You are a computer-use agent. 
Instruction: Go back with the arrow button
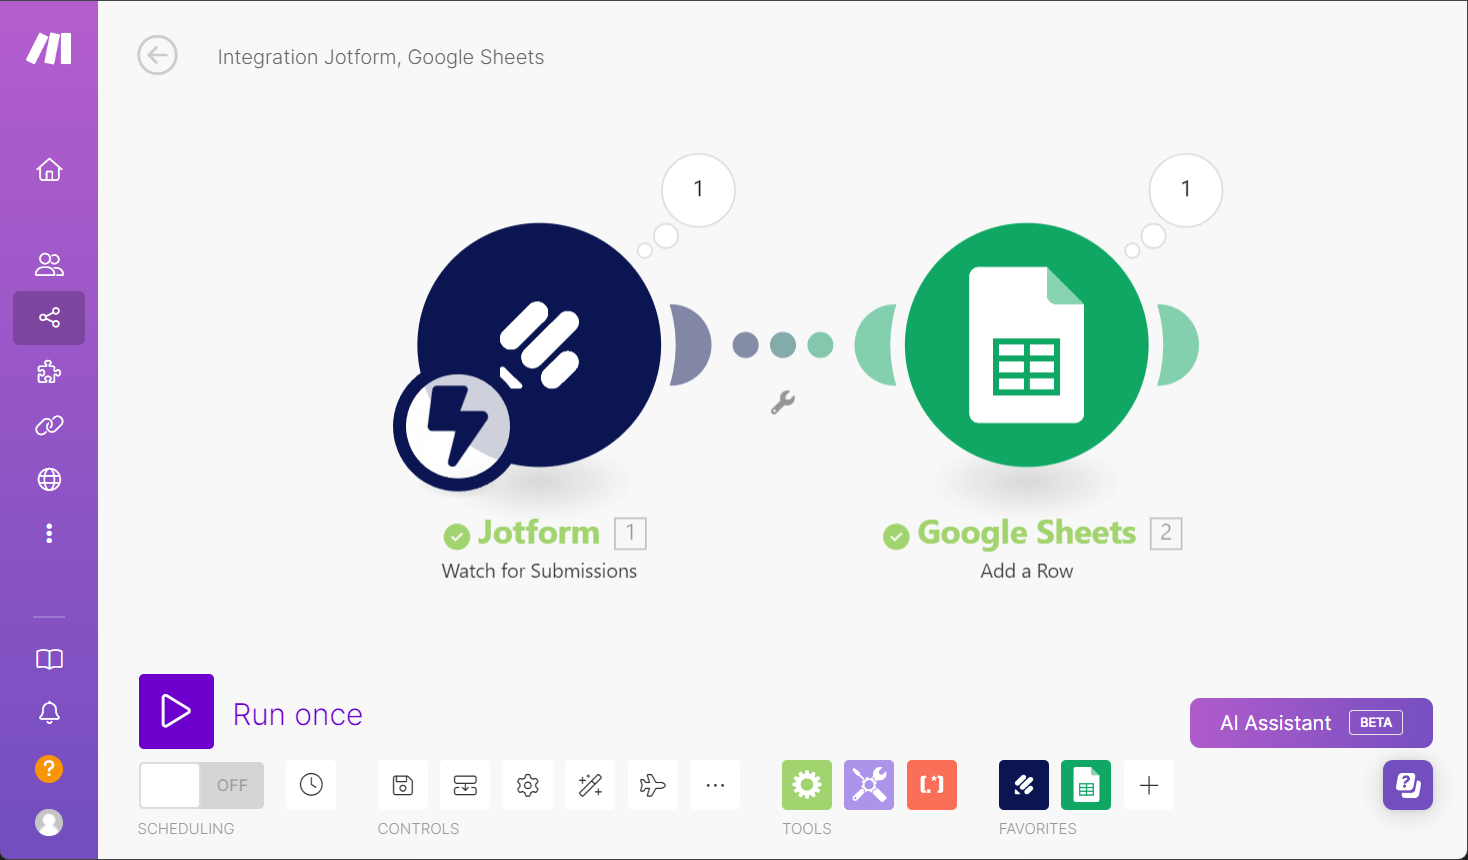point(157,56)
